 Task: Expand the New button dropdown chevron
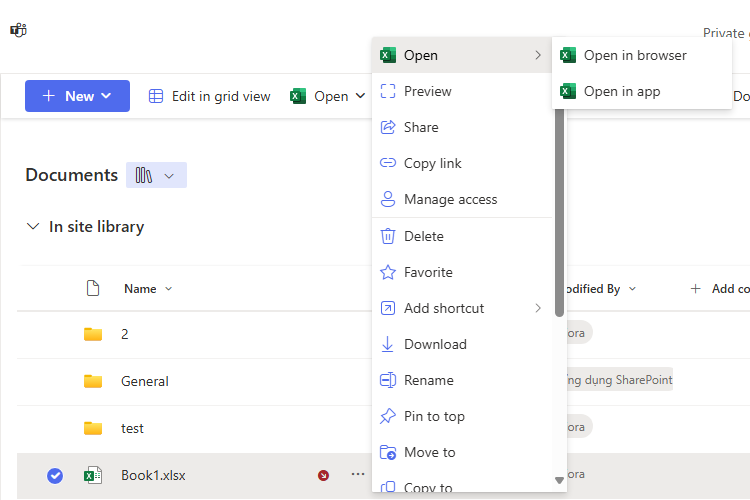(x=106, y=96)
